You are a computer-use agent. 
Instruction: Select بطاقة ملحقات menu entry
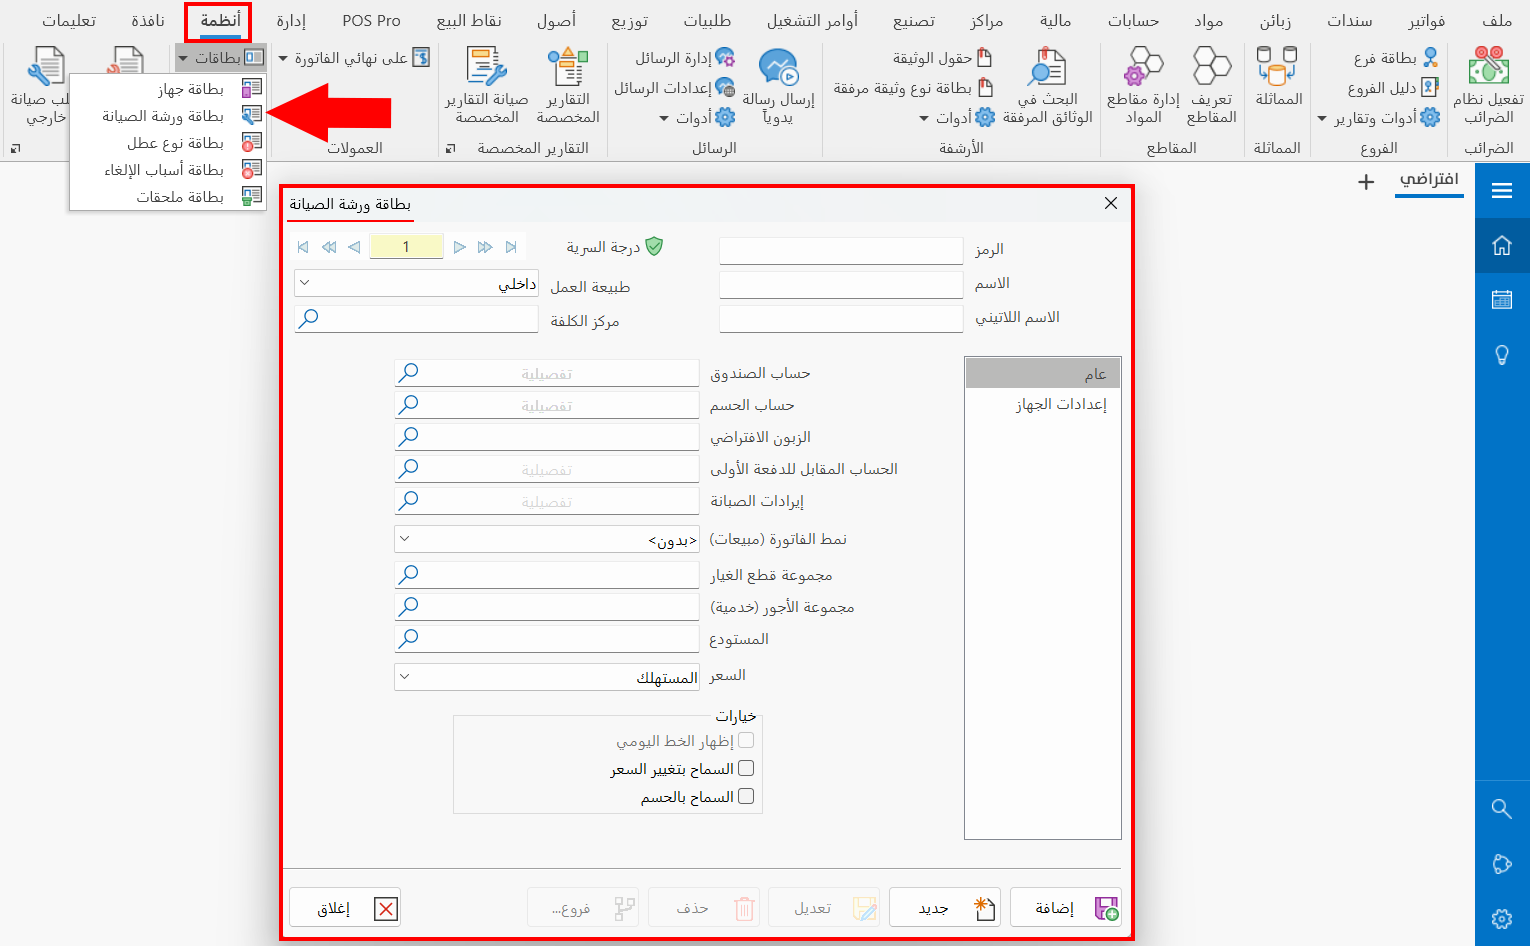(168, 197)
